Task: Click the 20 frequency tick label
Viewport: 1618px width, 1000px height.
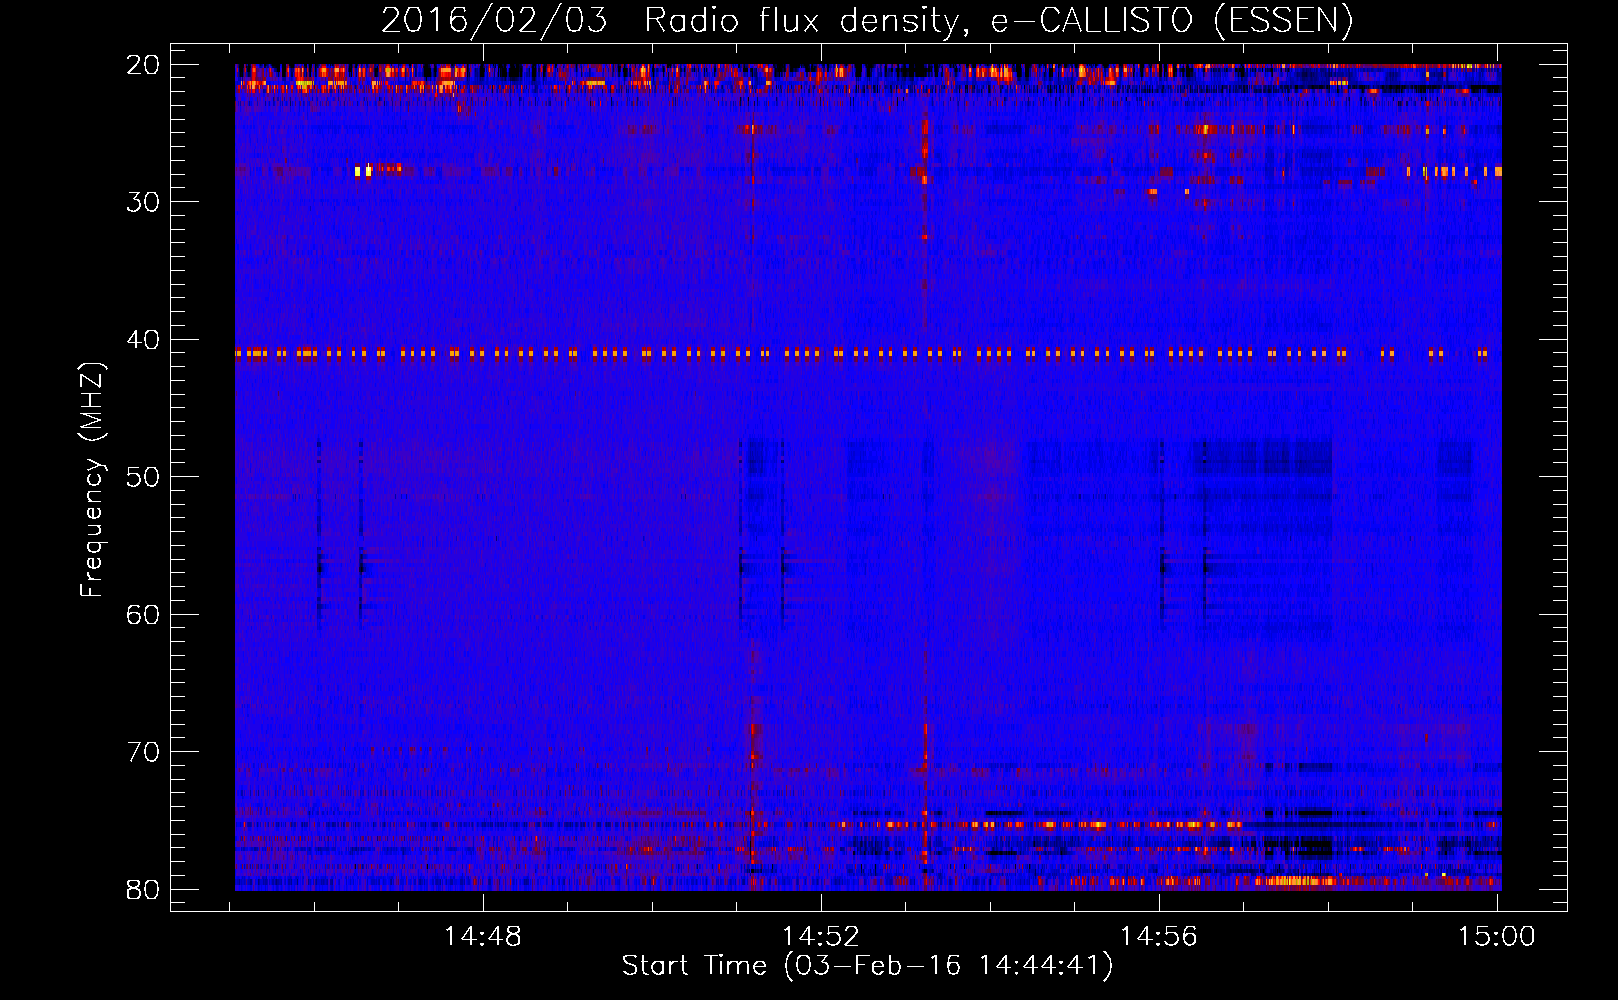Action: pos(143,65)
